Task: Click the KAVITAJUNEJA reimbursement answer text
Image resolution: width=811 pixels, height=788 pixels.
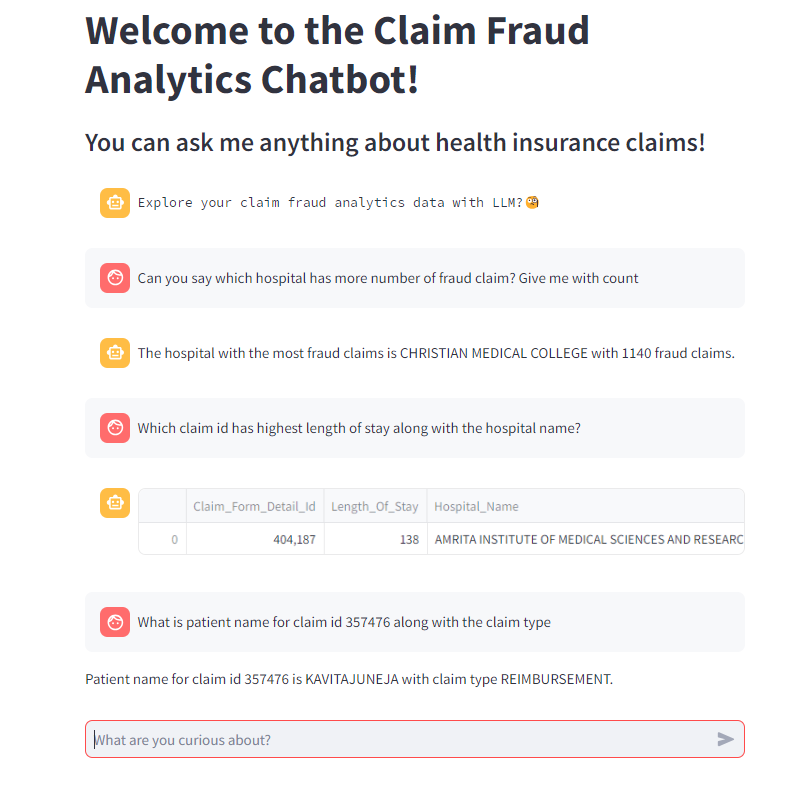Action: (349, 678)
